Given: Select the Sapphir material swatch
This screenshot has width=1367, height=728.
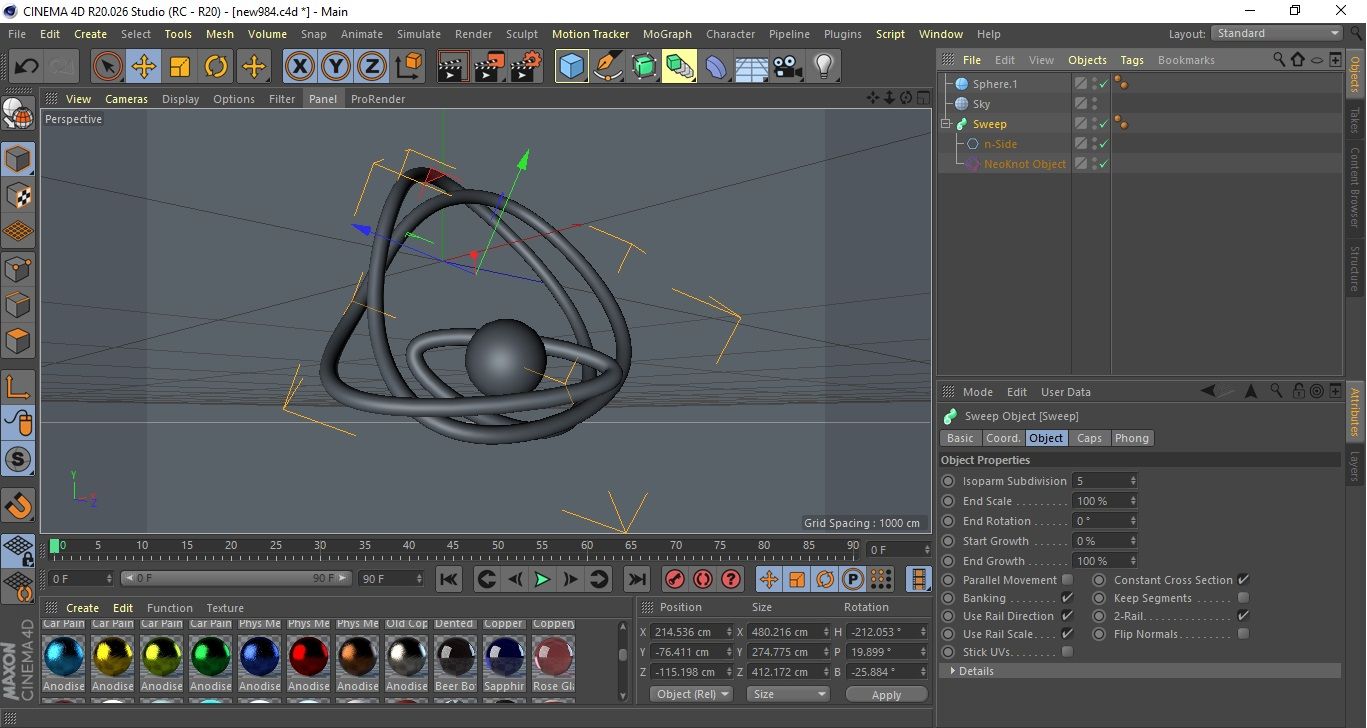Looking at the screenshot, I should pyautogui.click(x=504, y=656).
